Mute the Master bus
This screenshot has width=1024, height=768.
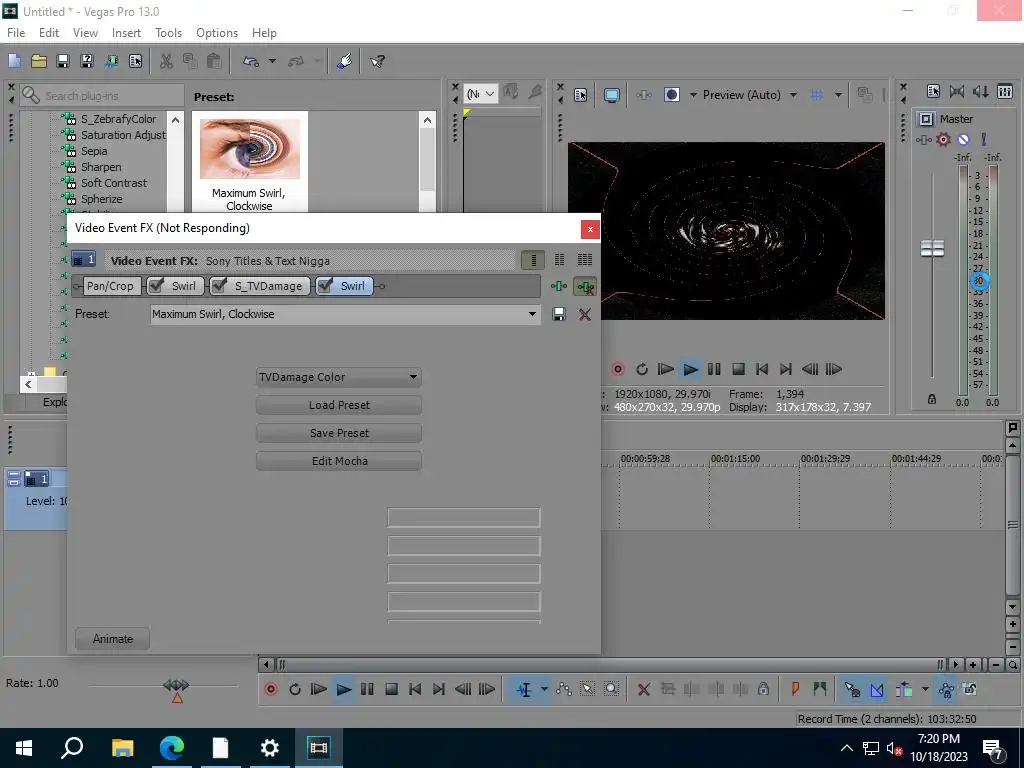pos(963,140)
